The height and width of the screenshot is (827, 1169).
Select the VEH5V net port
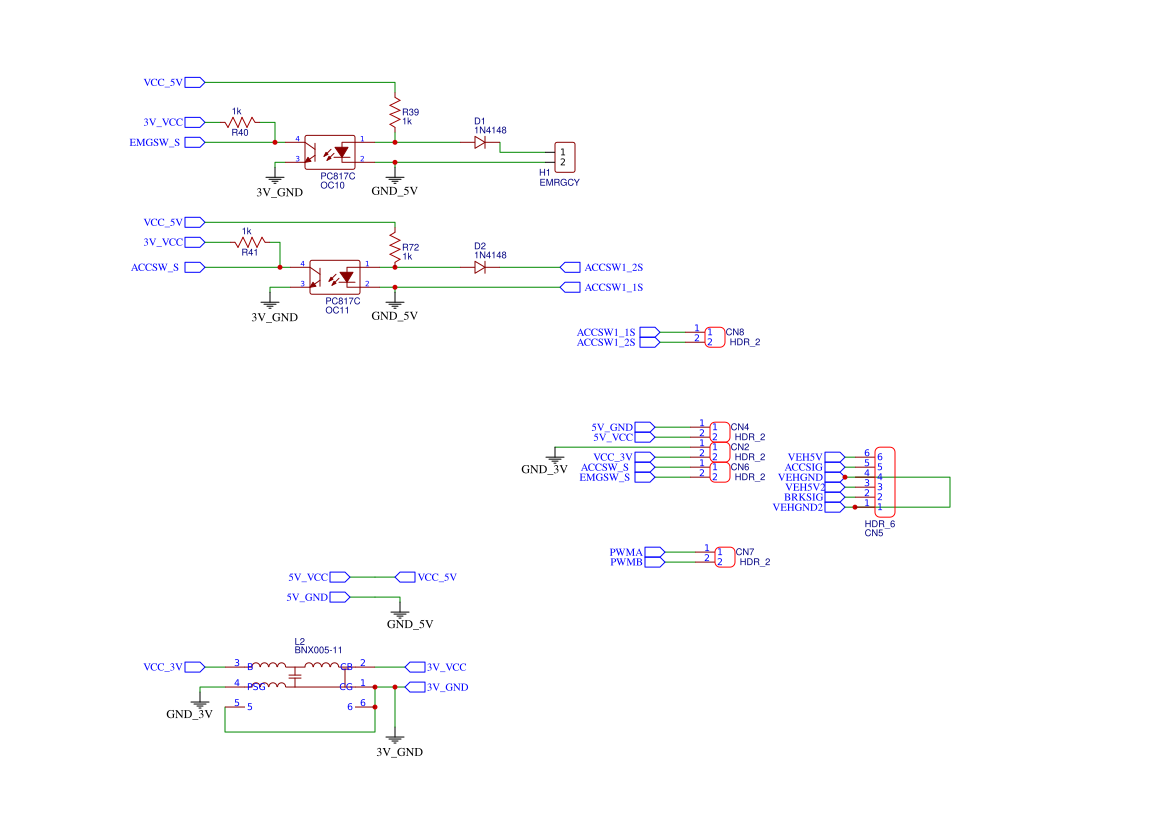(x=834, y=457)
